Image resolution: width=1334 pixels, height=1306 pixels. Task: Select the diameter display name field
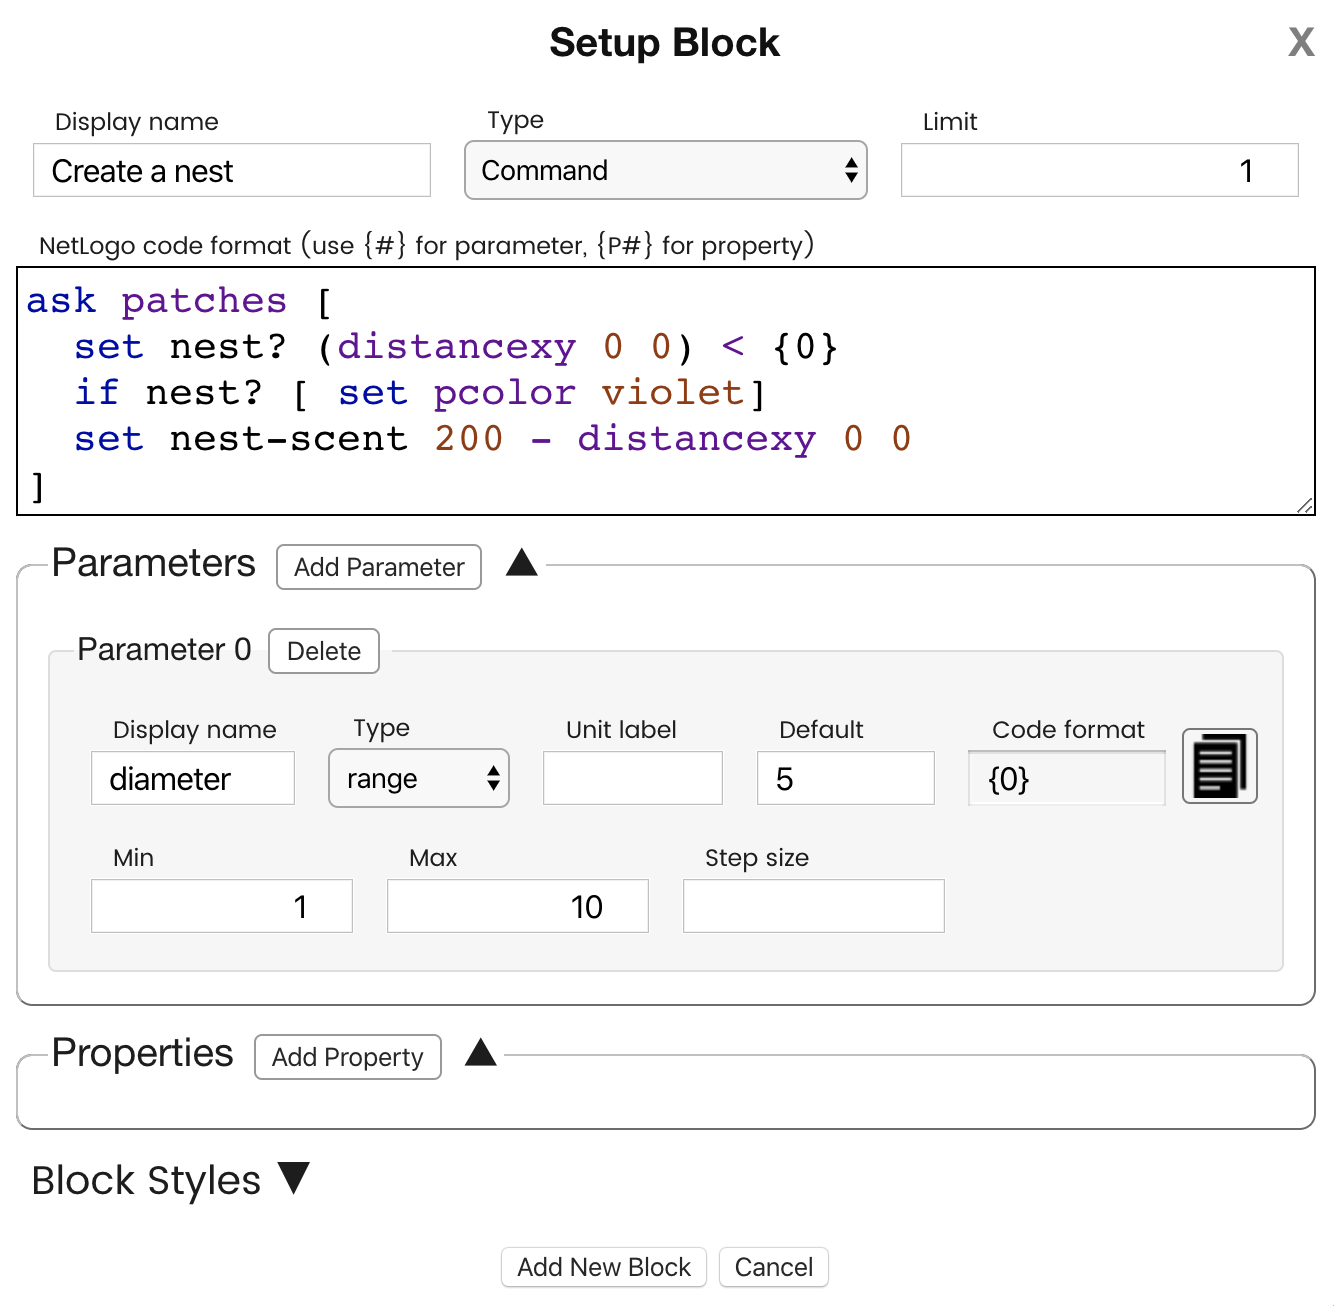coord(193,778)
